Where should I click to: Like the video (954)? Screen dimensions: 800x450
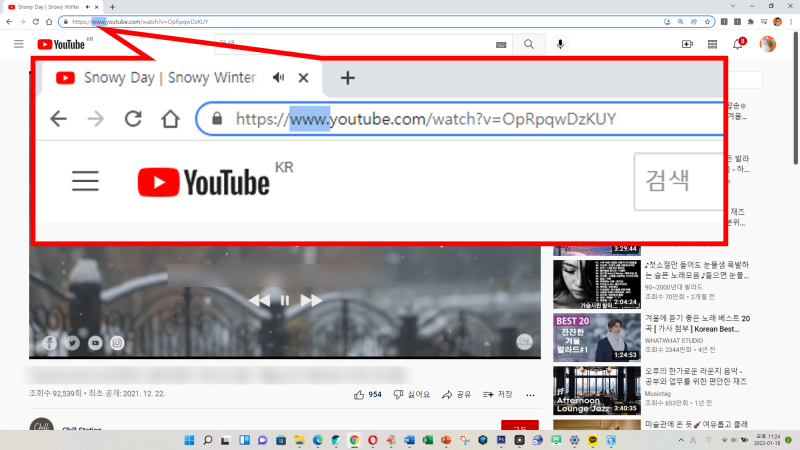tap(367, 394)
